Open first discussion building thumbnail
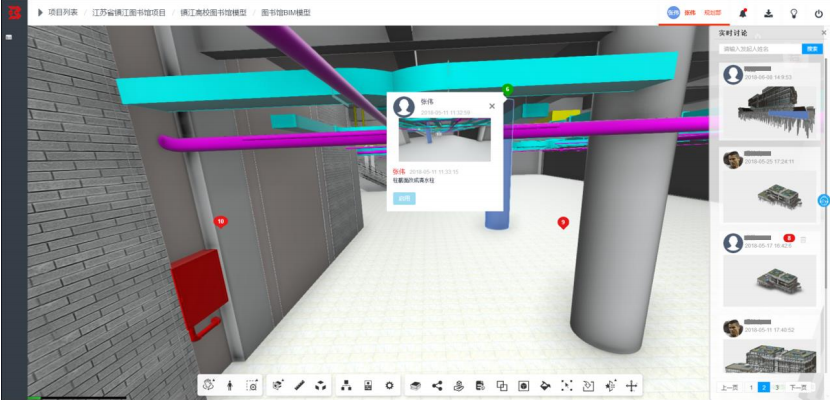The image size is (830, 400). tap(771, 112)
